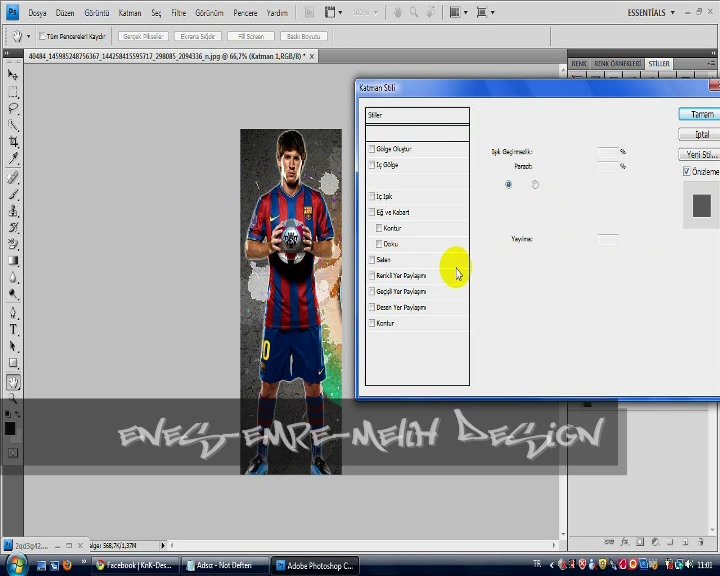The width and height of the screenshot is (720, 576).
Task: Enable Doku sub-option checkbox
Action: point(379,244)
